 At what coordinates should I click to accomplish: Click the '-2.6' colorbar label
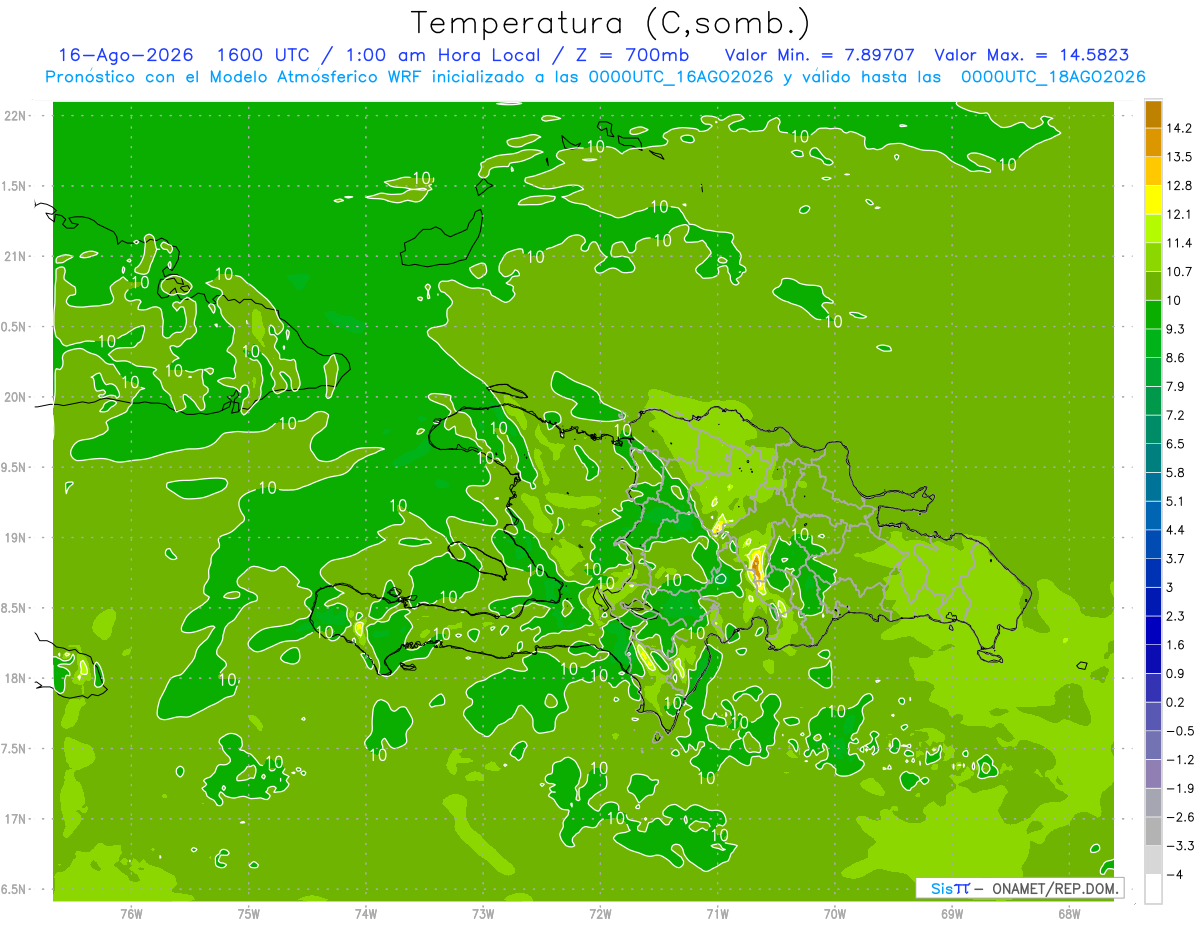coord(1179,818)
